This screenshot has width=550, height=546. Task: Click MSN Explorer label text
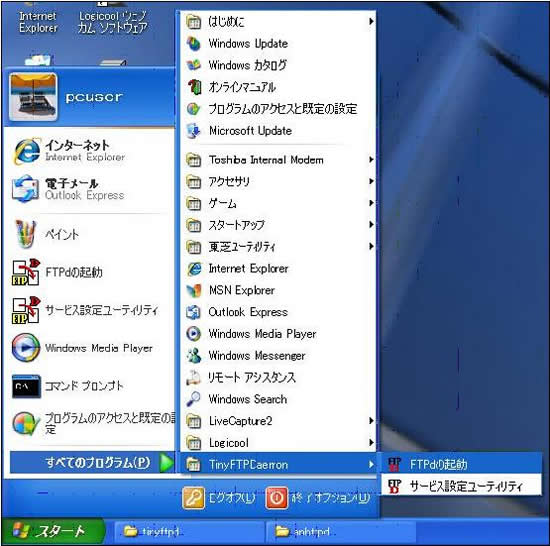pos(242,290)
